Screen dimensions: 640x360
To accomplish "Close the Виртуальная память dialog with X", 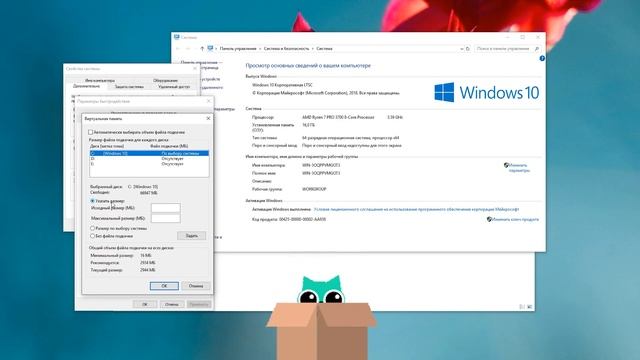I will [208, 118].
